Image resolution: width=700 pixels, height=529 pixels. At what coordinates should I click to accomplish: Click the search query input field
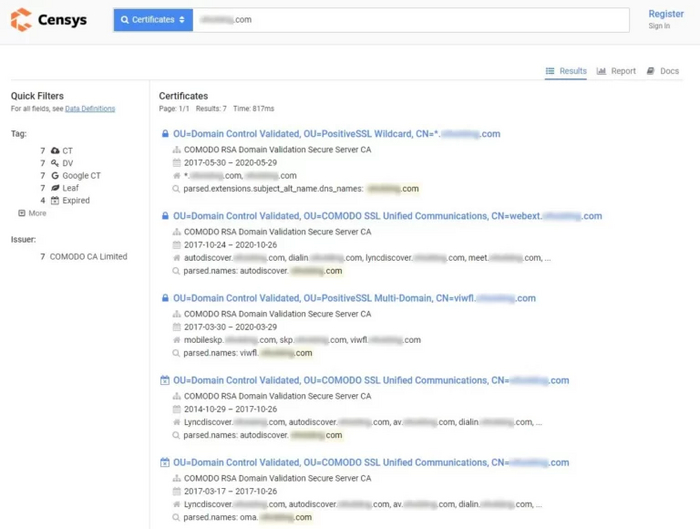tap(410, 20)
